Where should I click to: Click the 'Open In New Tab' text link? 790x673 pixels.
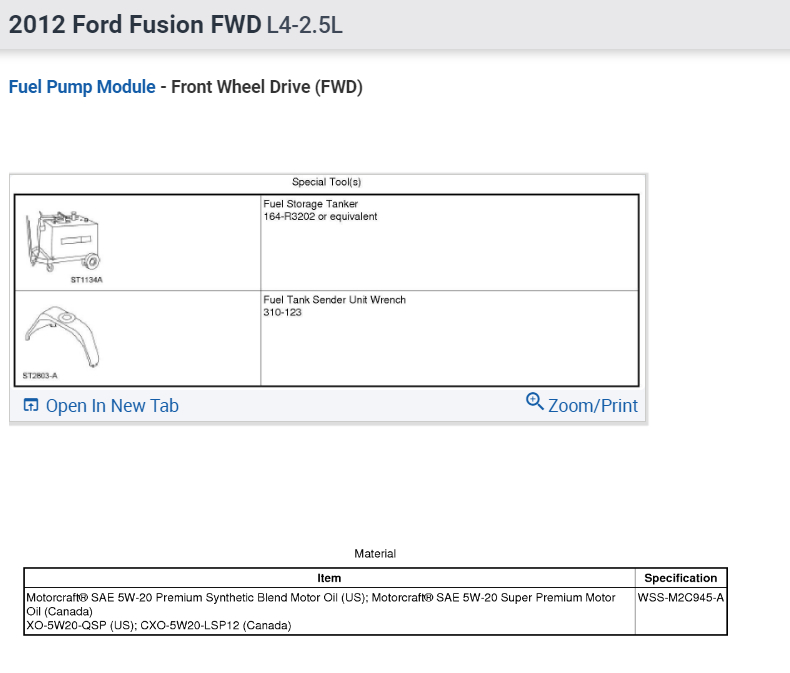point(112,405)
